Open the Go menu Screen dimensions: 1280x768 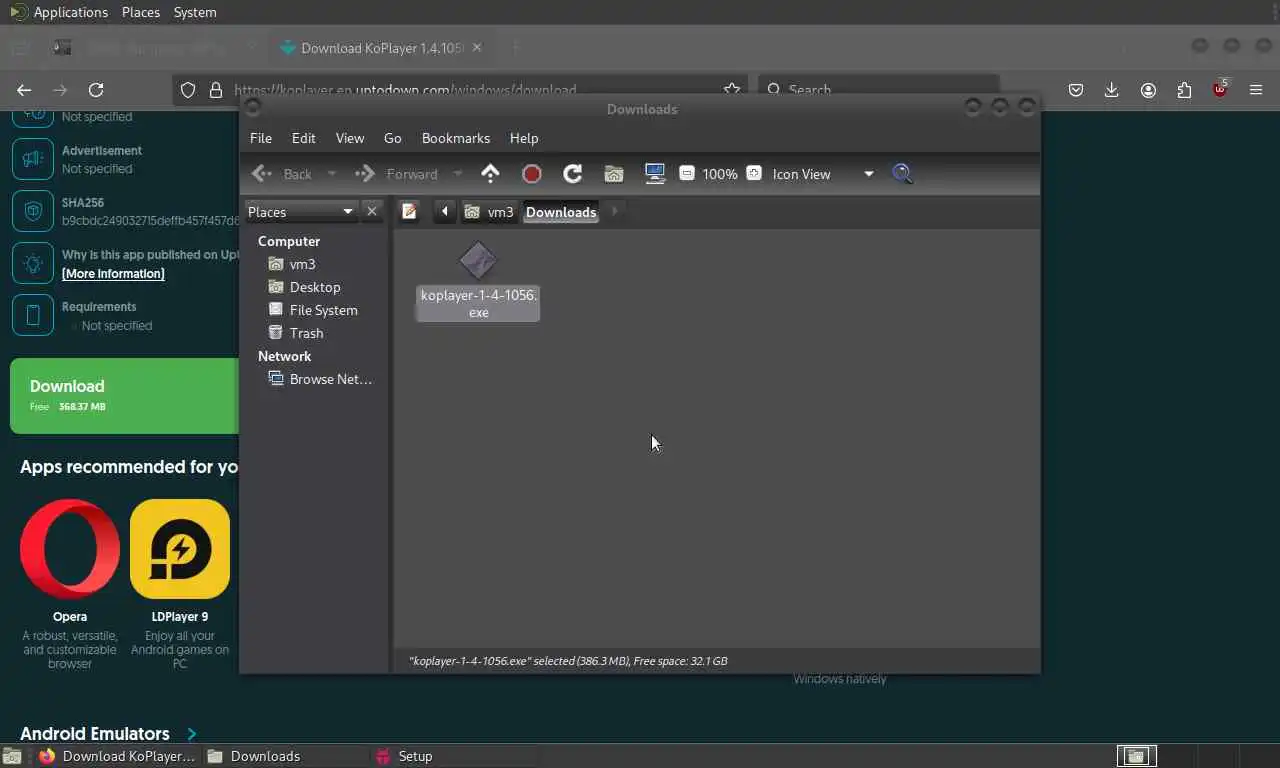393,138
